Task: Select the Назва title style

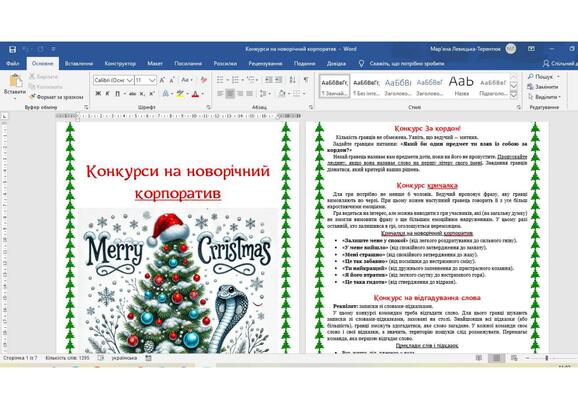Action: coord(461,87)
